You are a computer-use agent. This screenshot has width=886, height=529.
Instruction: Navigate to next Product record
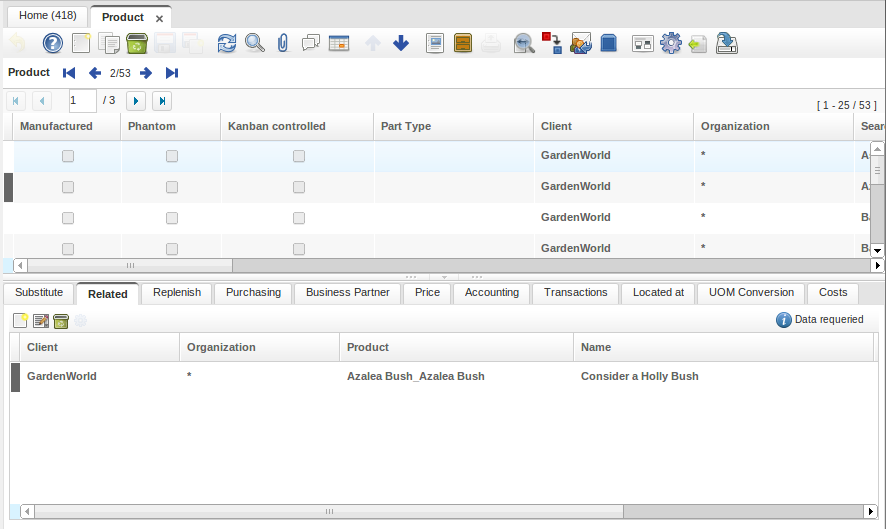(x=146, y=73)
